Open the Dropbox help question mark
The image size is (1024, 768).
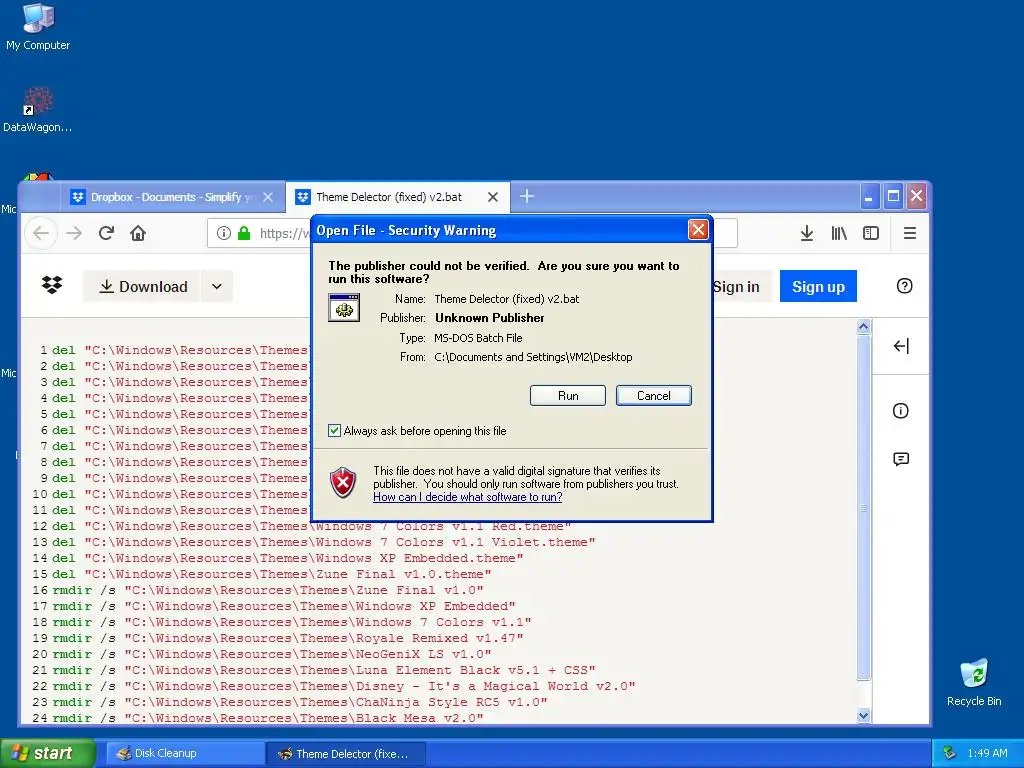[x=904, y=286]
